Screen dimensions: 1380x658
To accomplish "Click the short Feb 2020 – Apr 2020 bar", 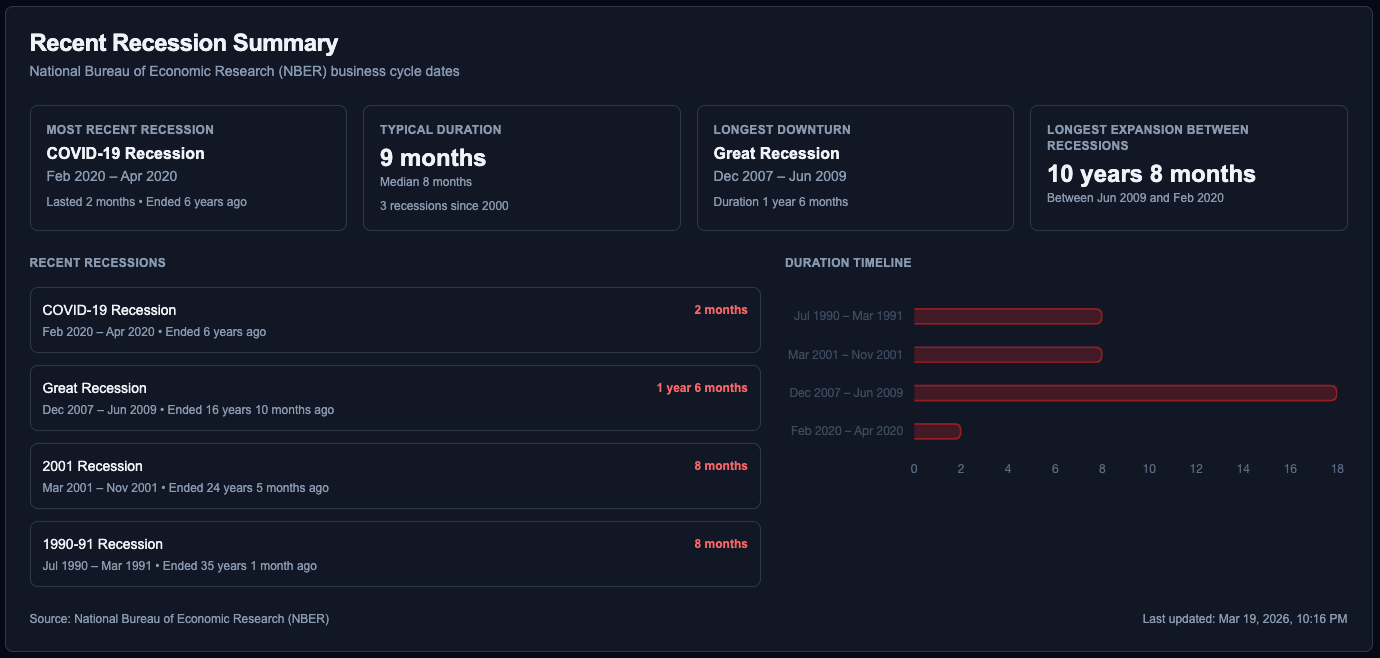I will [937, 431].
